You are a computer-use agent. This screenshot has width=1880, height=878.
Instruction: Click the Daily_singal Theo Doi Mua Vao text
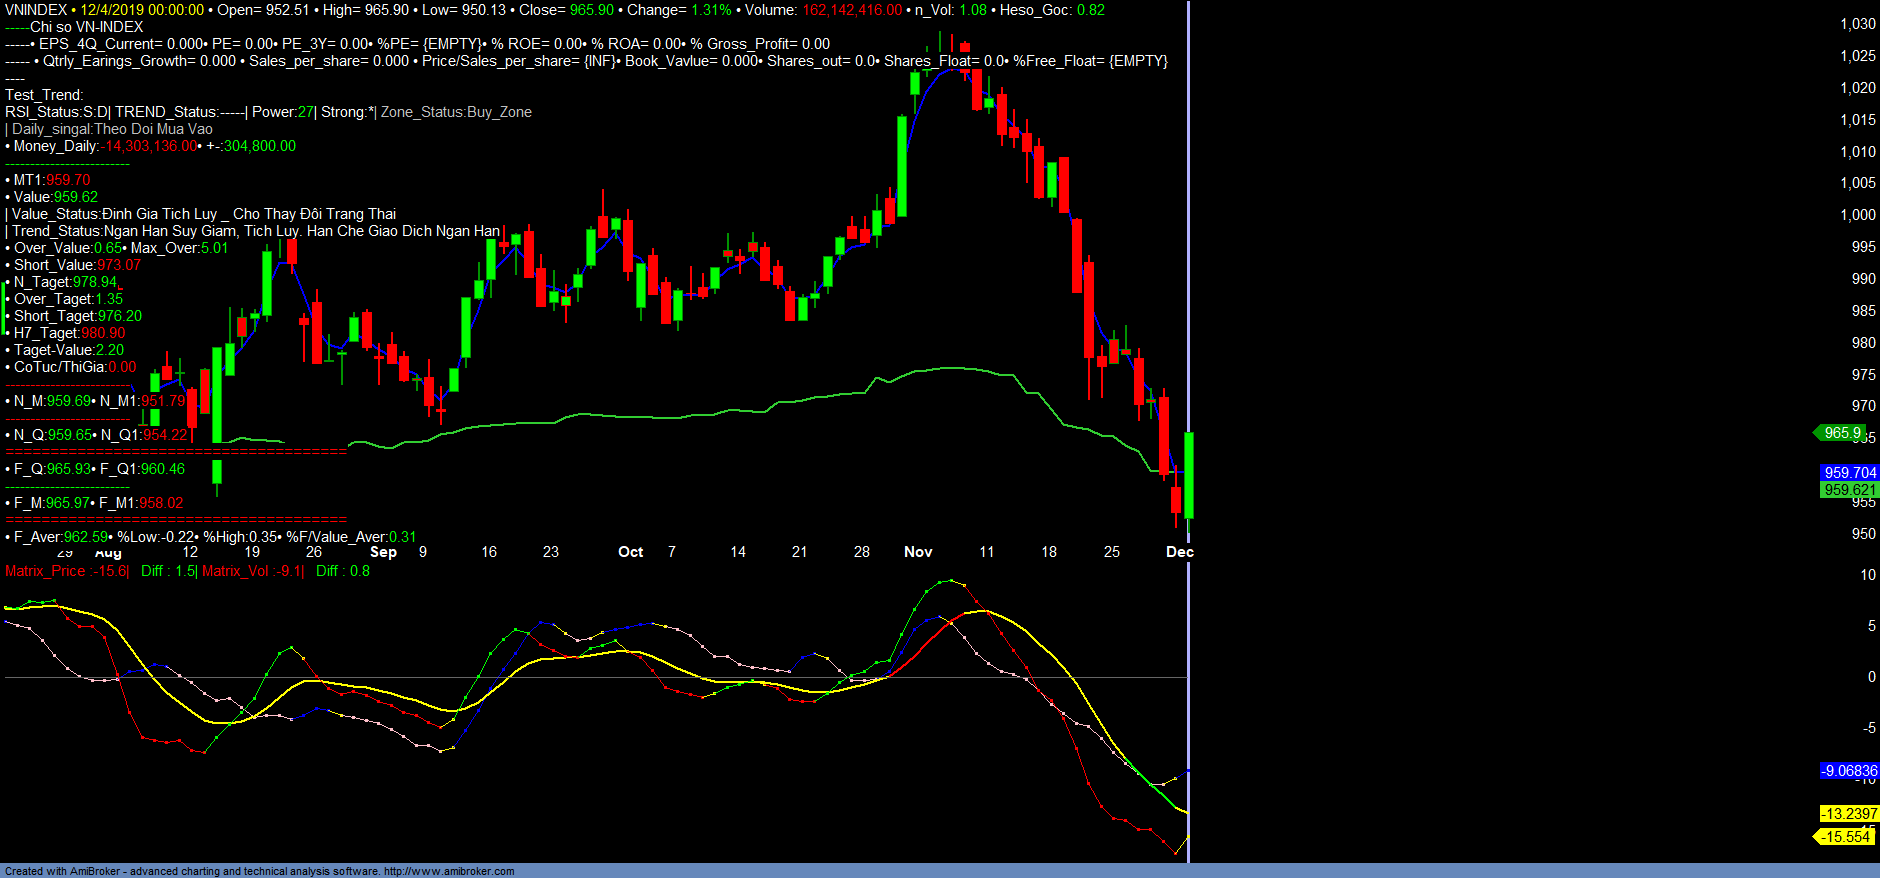click(x=112, y=129)
